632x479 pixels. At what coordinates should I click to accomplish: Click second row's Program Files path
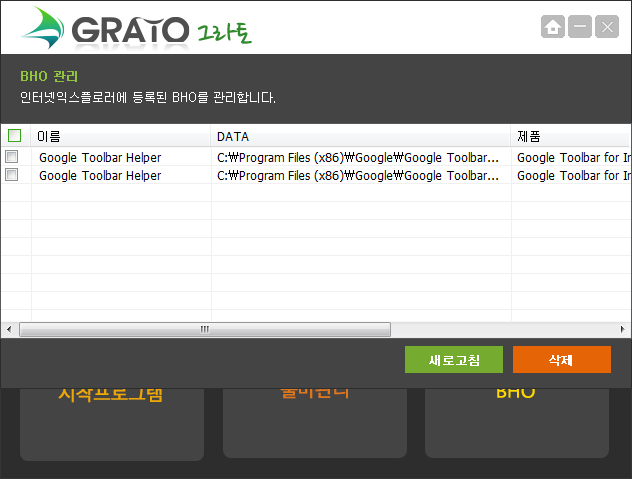coord(358,176)
